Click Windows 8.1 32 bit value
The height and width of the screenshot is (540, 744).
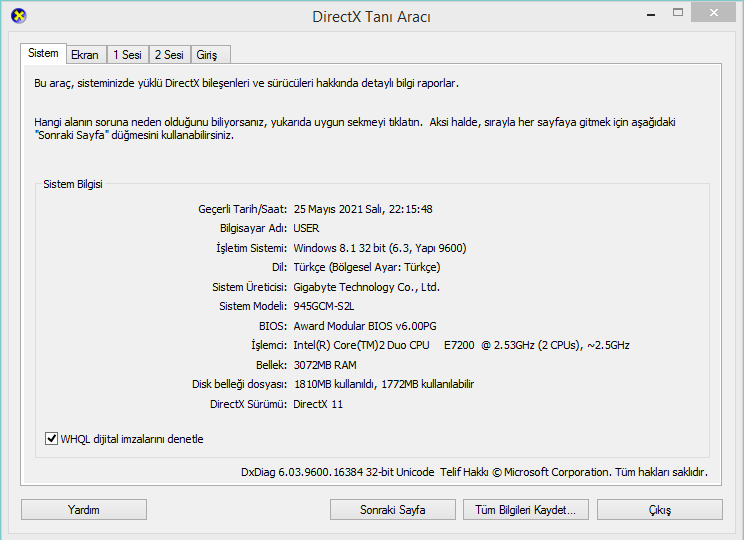coord(380,248)
